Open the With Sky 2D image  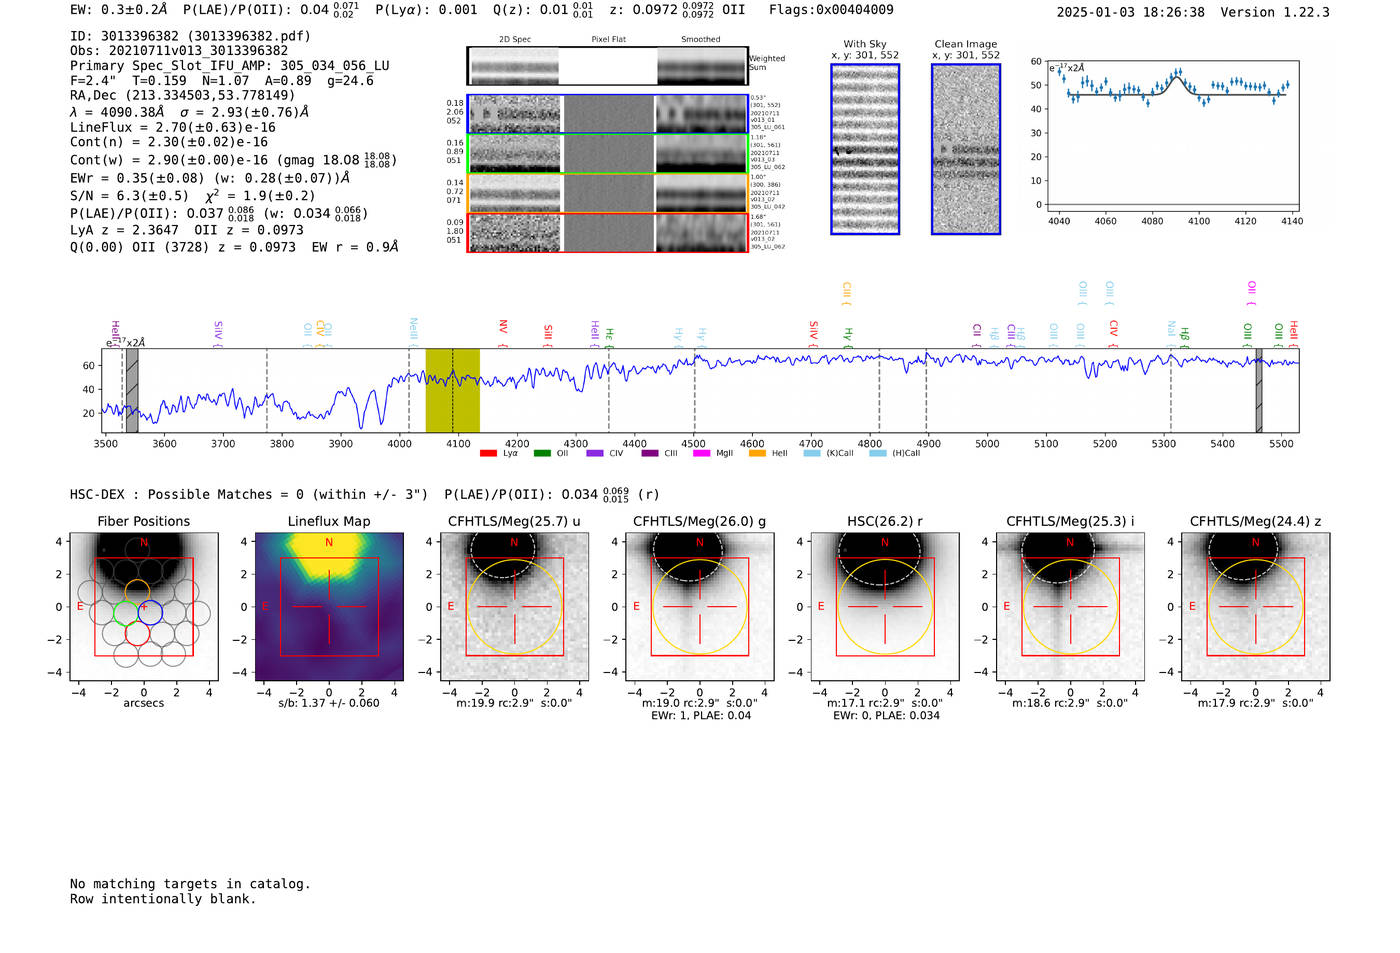(x=865, y=149)
